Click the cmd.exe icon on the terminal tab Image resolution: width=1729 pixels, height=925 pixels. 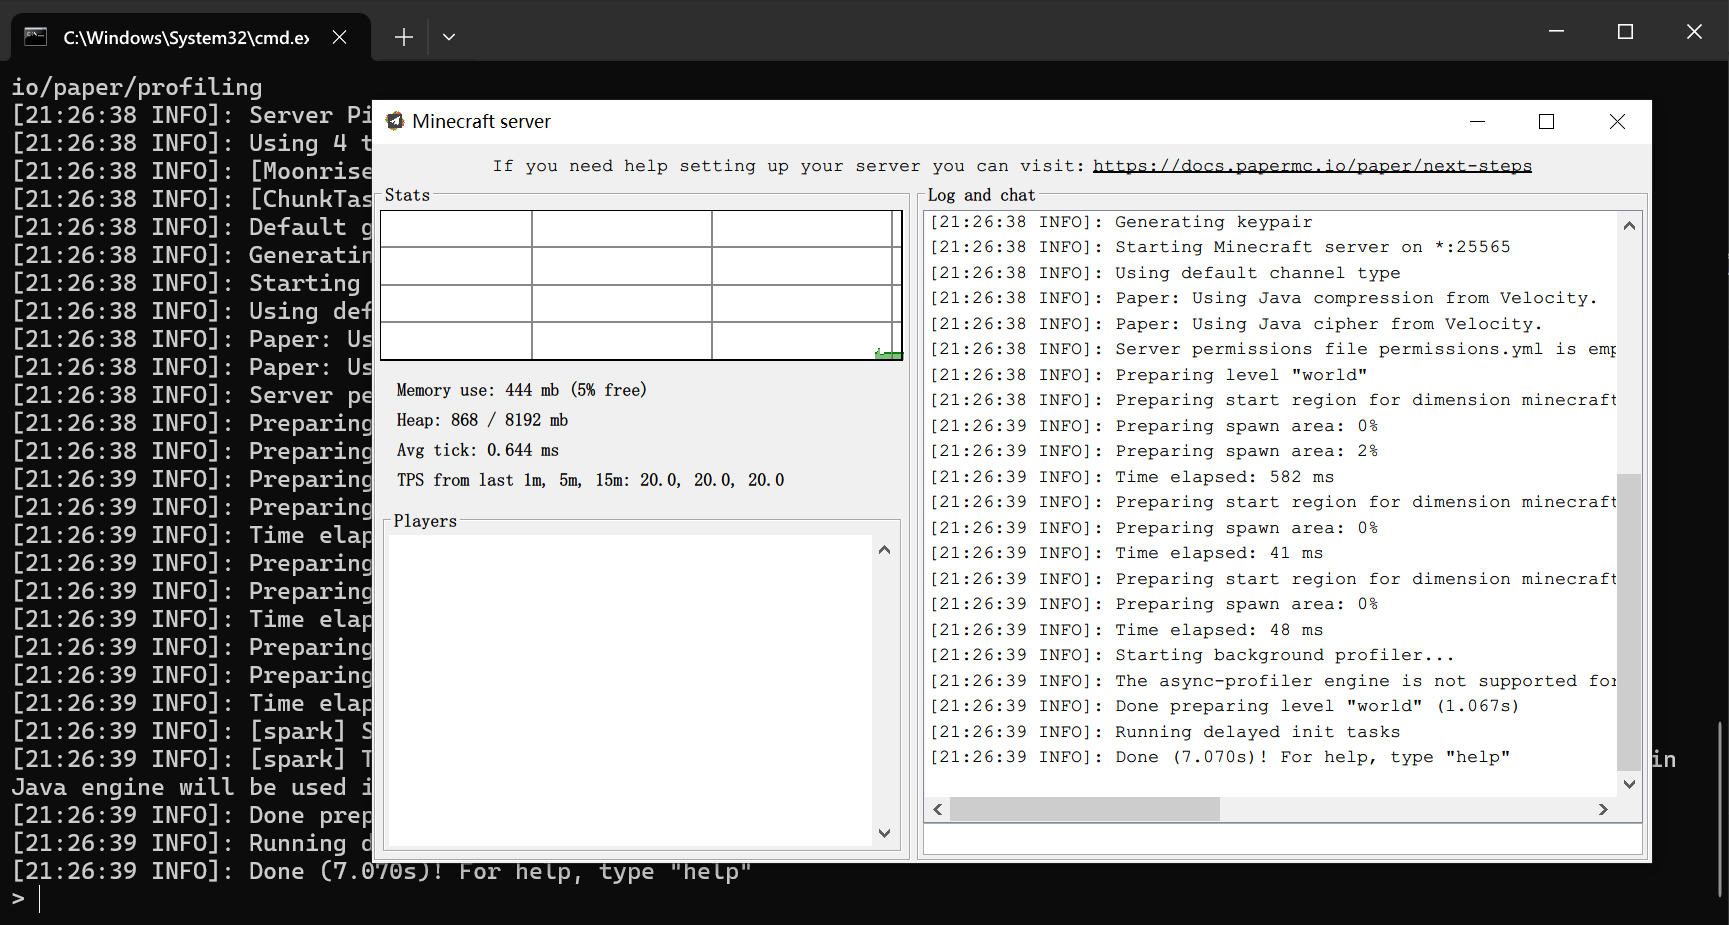click(x=35, y=36)
